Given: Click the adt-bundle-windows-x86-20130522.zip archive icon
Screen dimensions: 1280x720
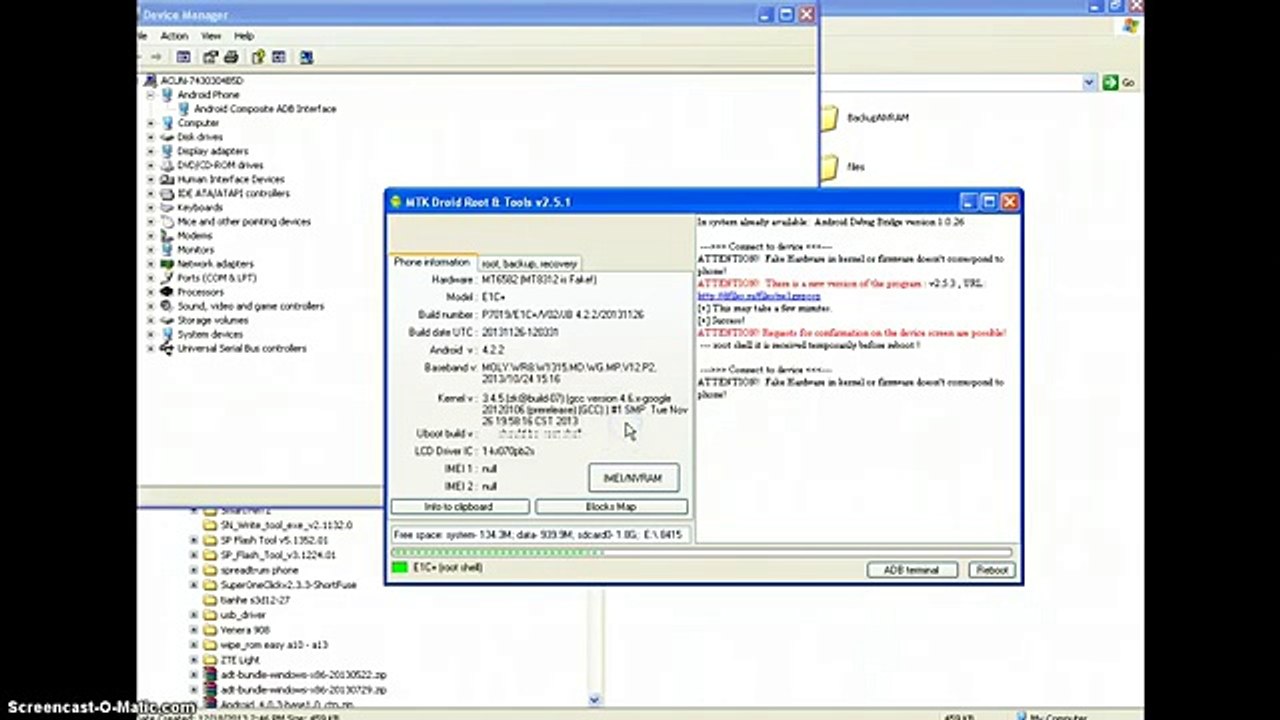Looking at the screenshot, I should [210, 675].
